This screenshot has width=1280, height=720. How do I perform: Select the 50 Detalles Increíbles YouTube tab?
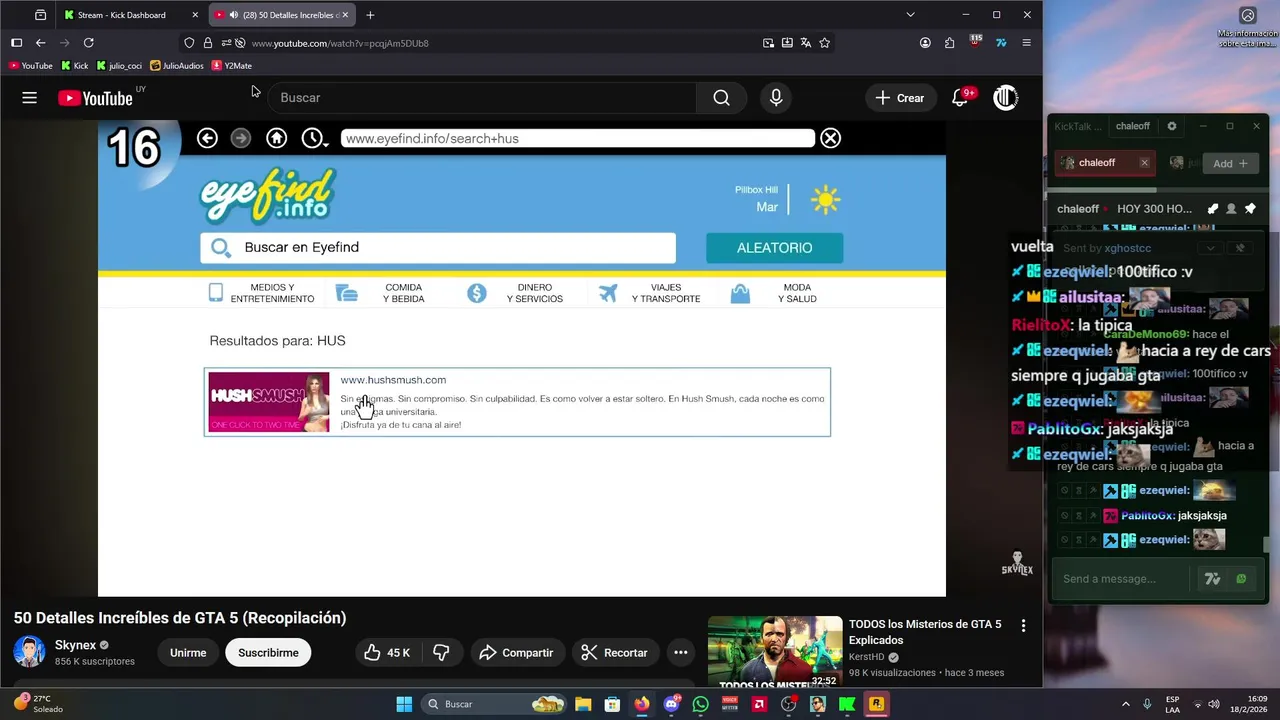click(x=281, y=15)
